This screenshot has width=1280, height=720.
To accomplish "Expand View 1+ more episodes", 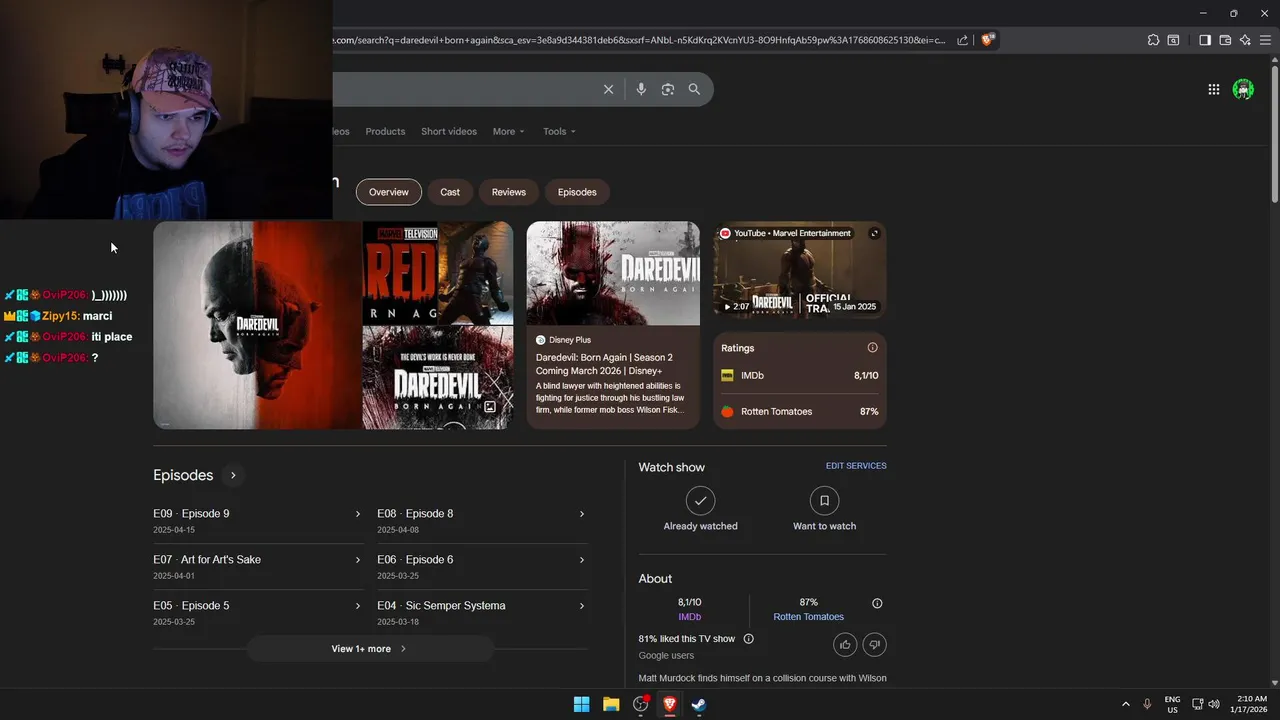I will 370,649.
